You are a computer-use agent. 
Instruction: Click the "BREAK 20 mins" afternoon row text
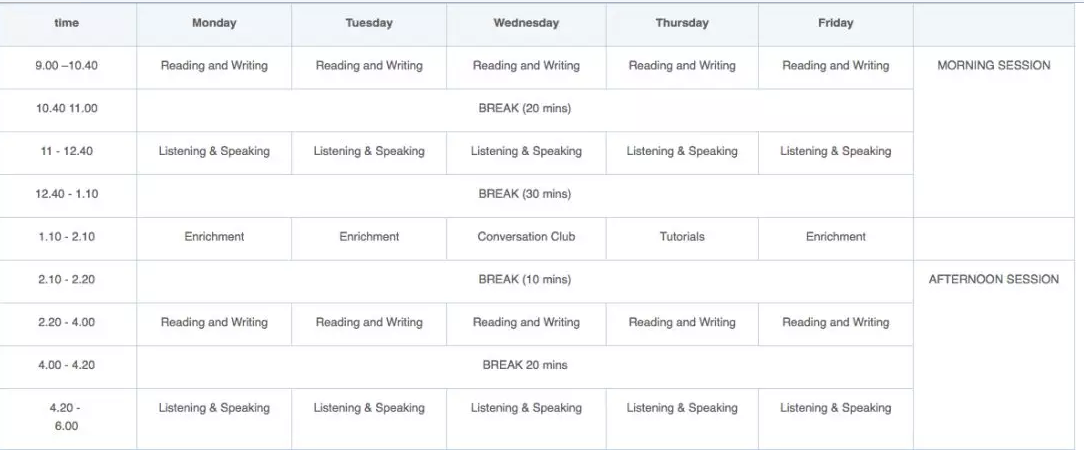[525, 366]
